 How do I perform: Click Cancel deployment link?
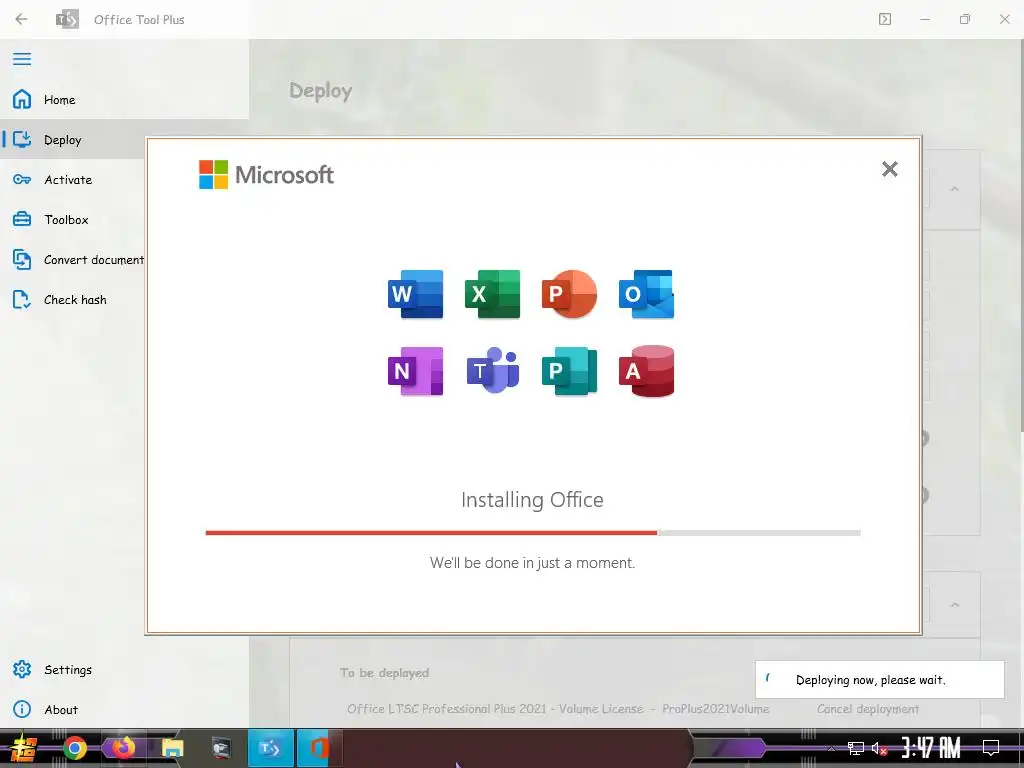(x=867, y=709)
